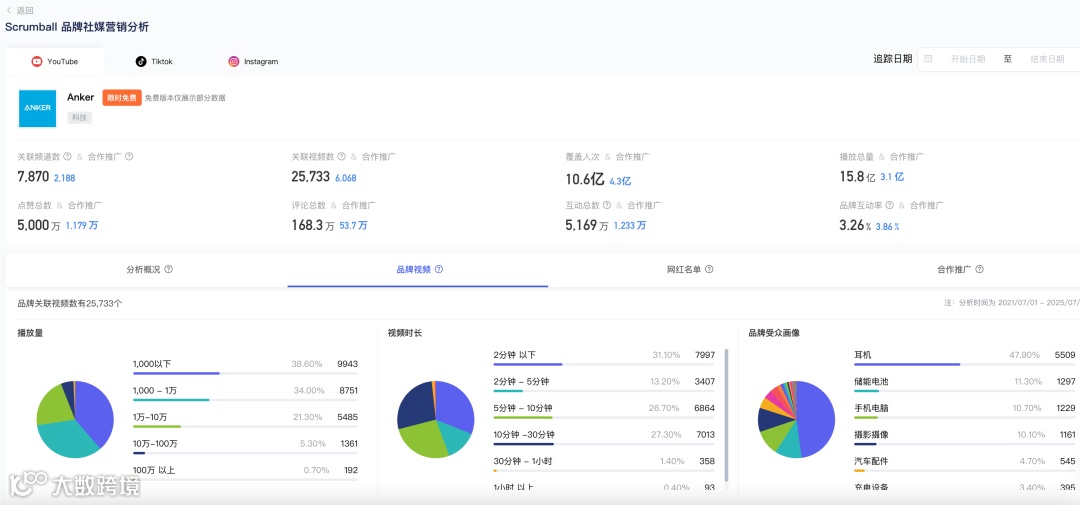Click the Instagram logo icon
The height and width of the screenshot is (505, 1080).
tap(233, 61)
